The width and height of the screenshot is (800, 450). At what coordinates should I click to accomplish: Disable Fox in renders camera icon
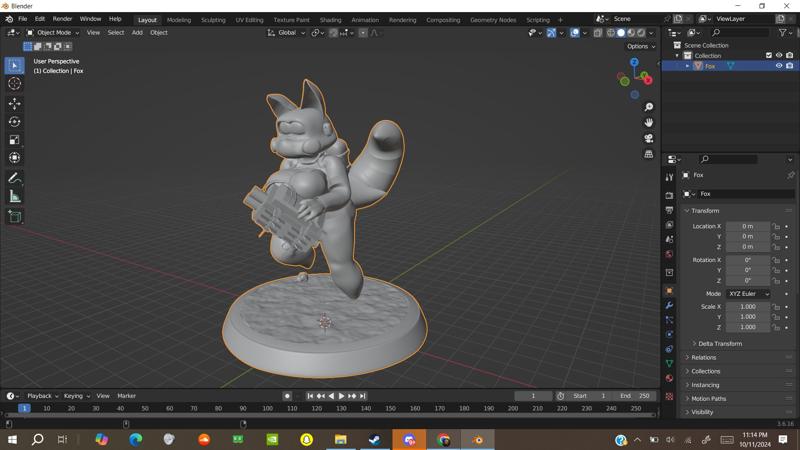click(790, 66)
